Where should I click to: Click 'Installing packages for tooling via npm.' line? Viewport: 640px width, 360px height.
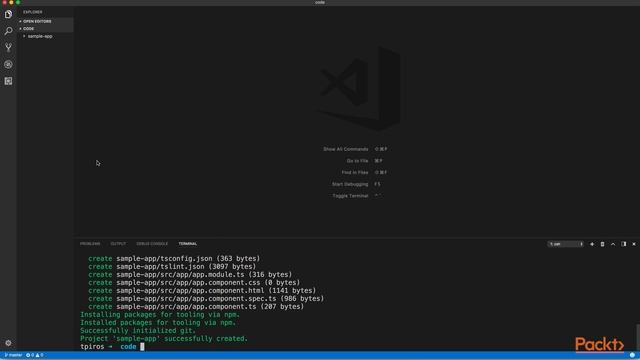(x=160, y=315)
